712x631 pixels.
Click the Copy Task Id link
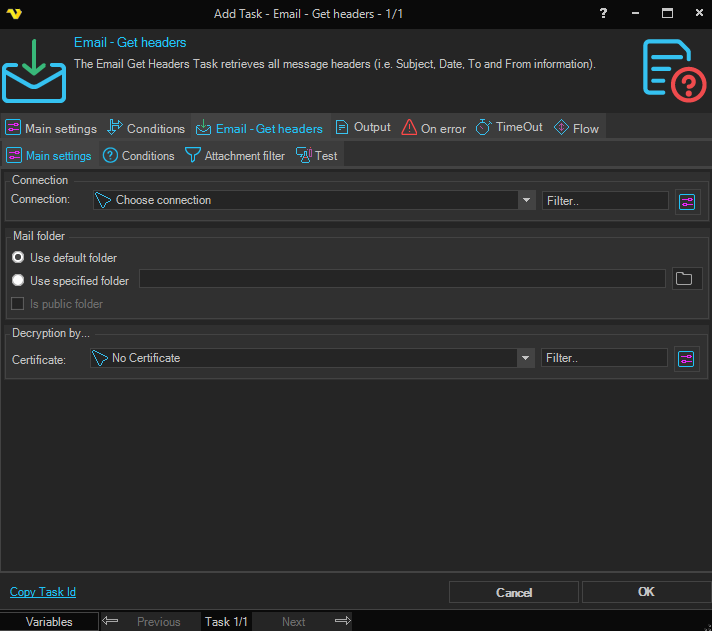pyautogui.click(x=43, y=592)
